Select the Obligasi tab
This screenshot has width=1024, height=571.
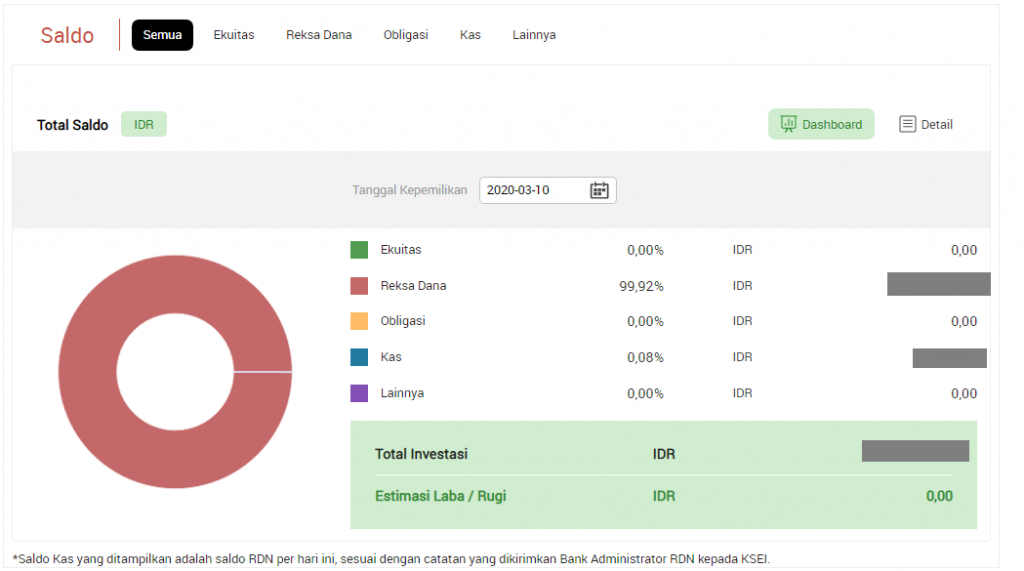(406, 35)
